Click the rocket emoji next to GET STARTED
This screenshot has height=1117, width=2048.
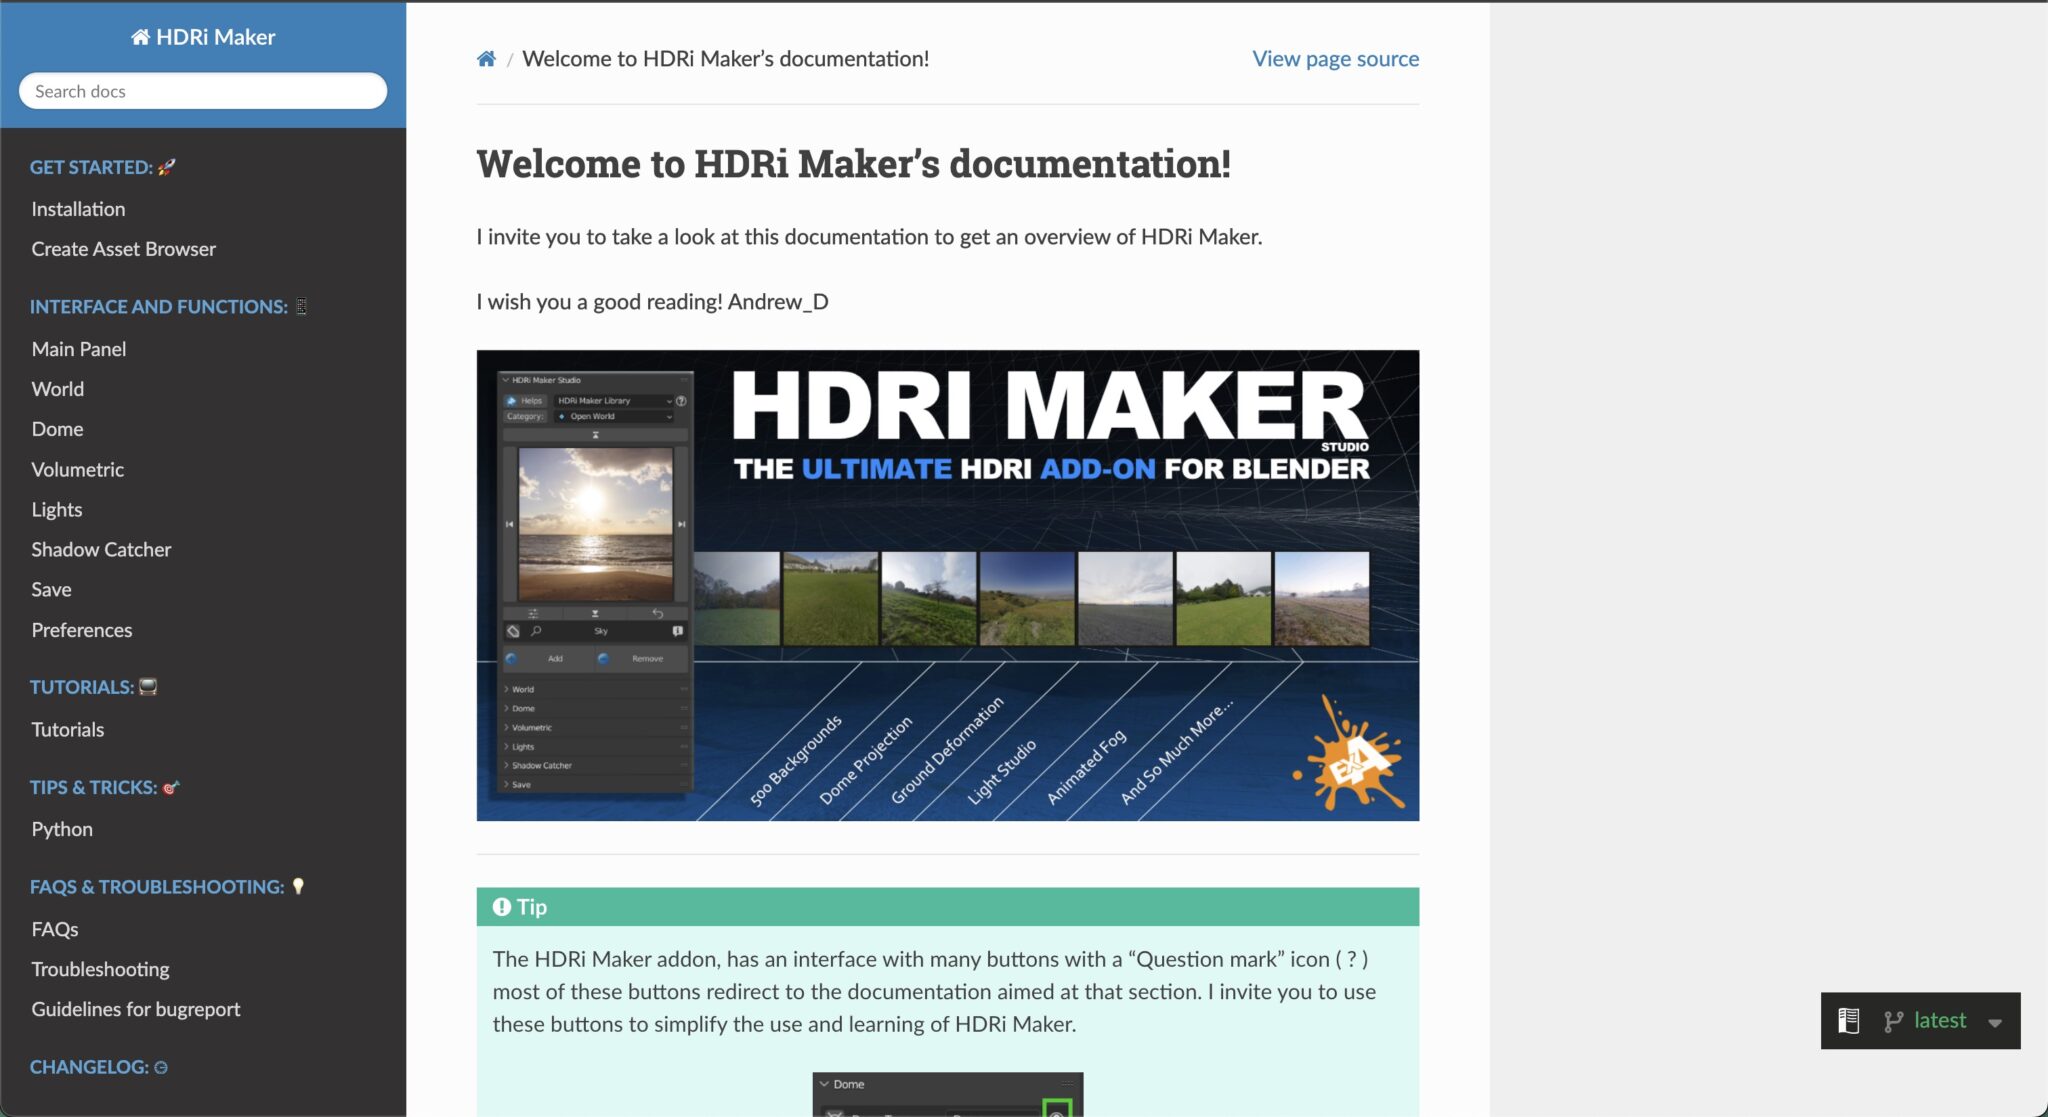point(165,167)
